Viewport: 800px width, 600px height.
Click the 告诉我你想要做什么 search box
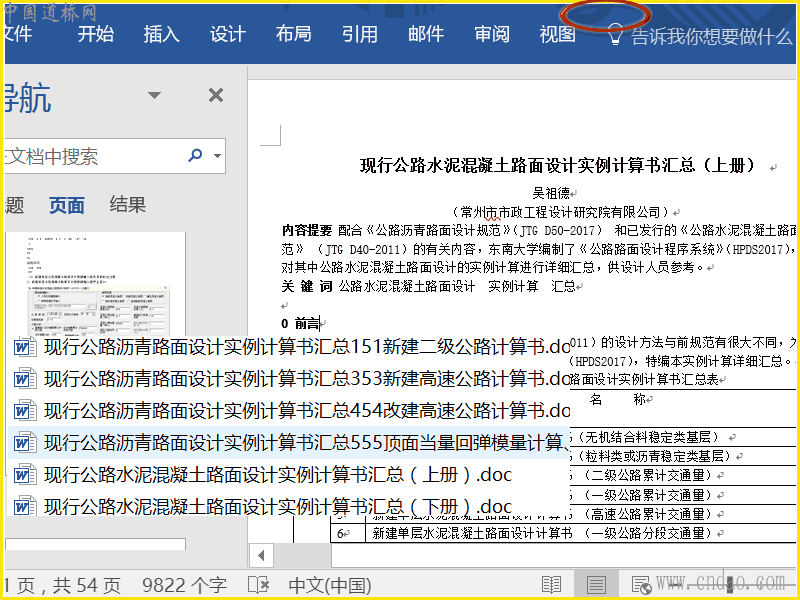tap(711, 36)
